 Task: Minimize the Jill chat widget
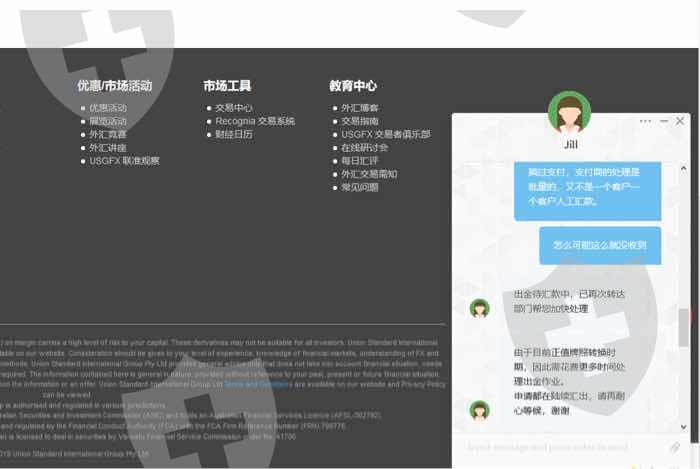click(x=664, y=121)
